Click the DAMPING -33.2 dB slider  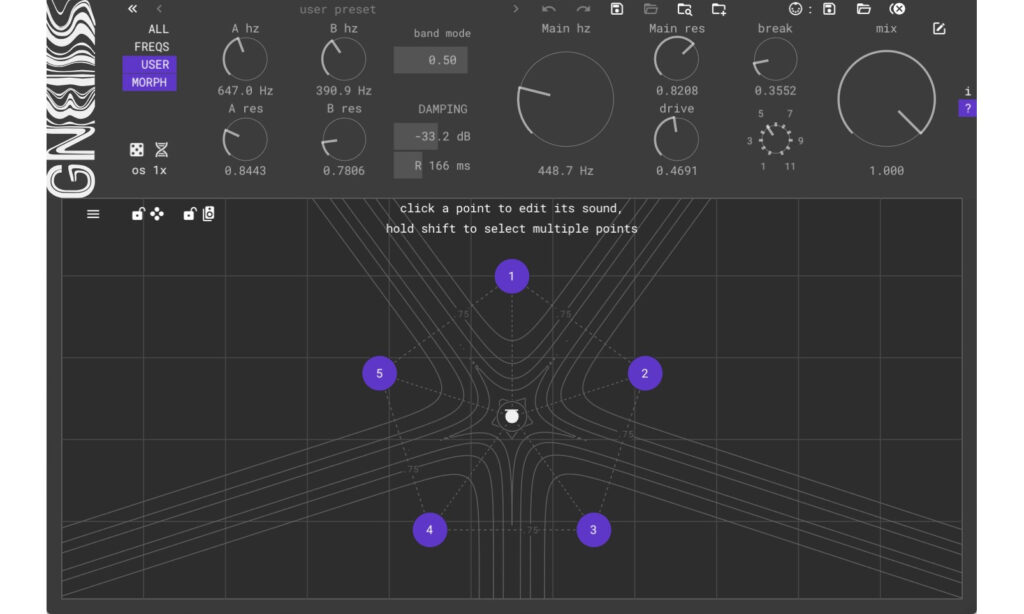(x=432, y=137)
